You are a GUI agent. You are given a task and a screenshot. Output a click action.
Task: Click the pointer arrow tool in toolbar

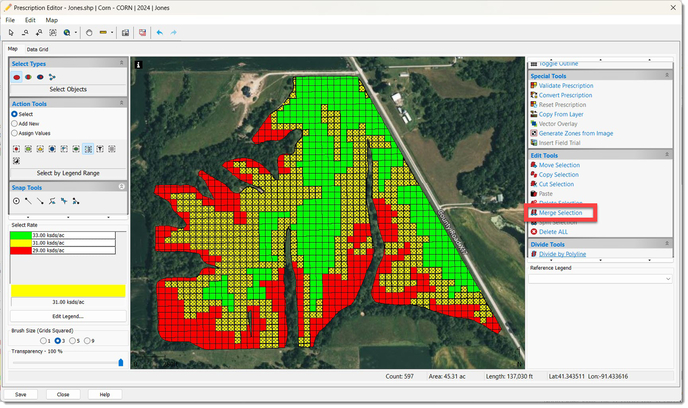11,32
